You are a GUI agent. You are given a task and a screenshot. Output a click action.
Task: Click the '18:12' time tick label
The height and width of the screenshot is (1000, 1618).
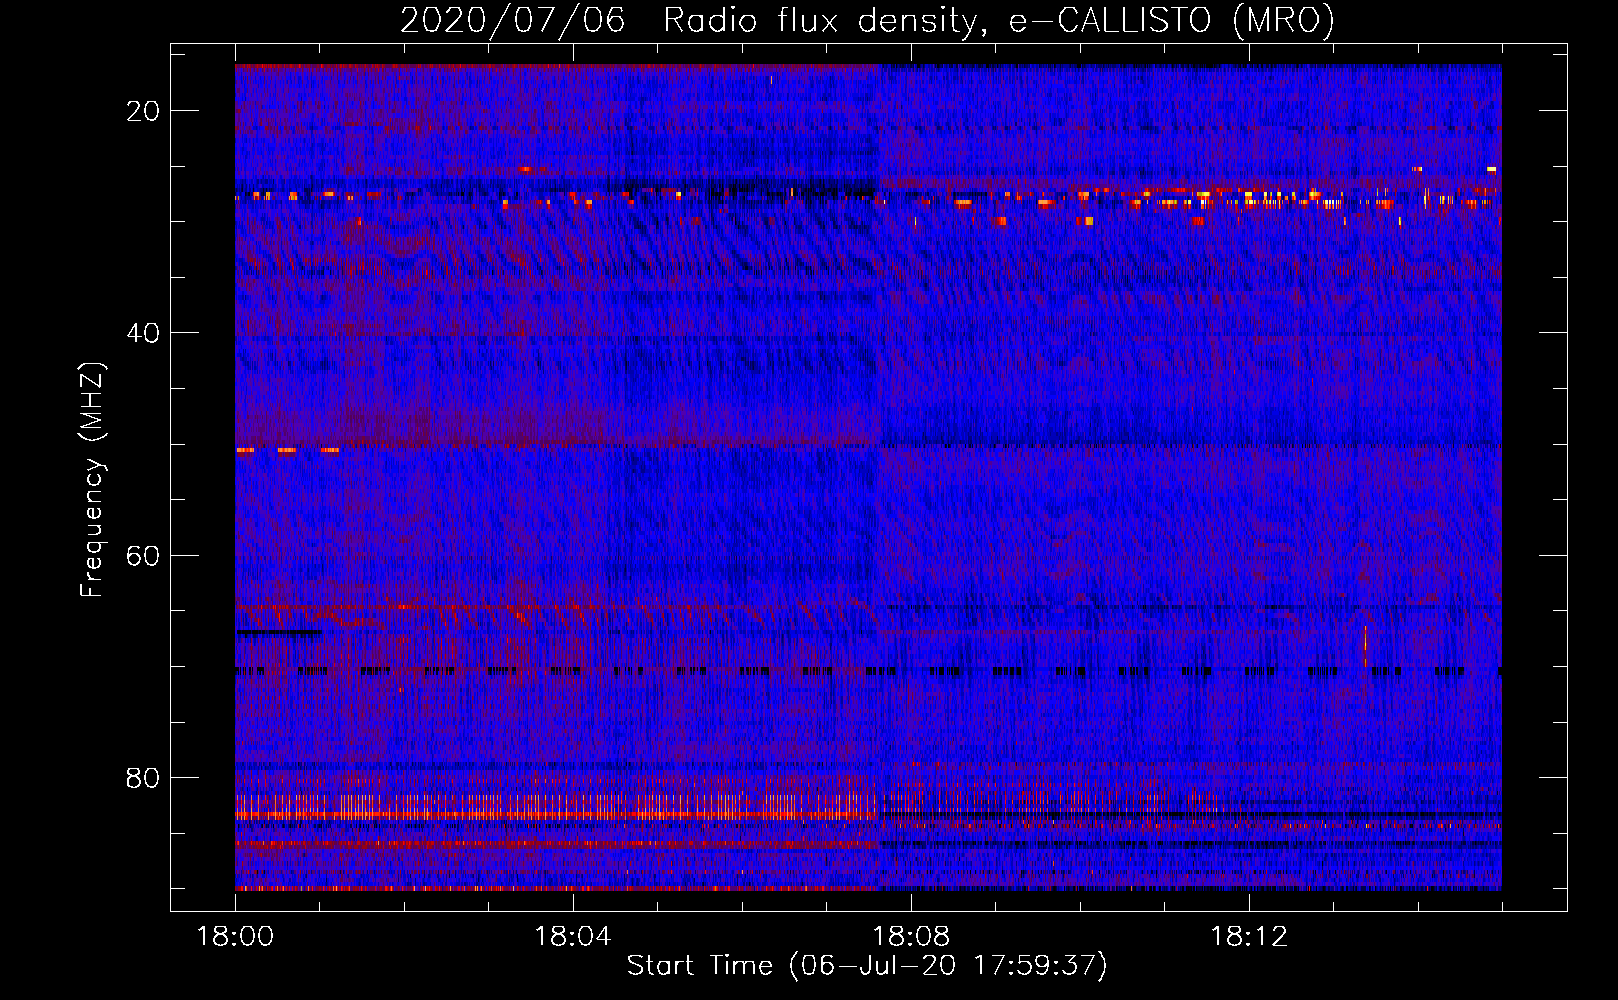1249,937
